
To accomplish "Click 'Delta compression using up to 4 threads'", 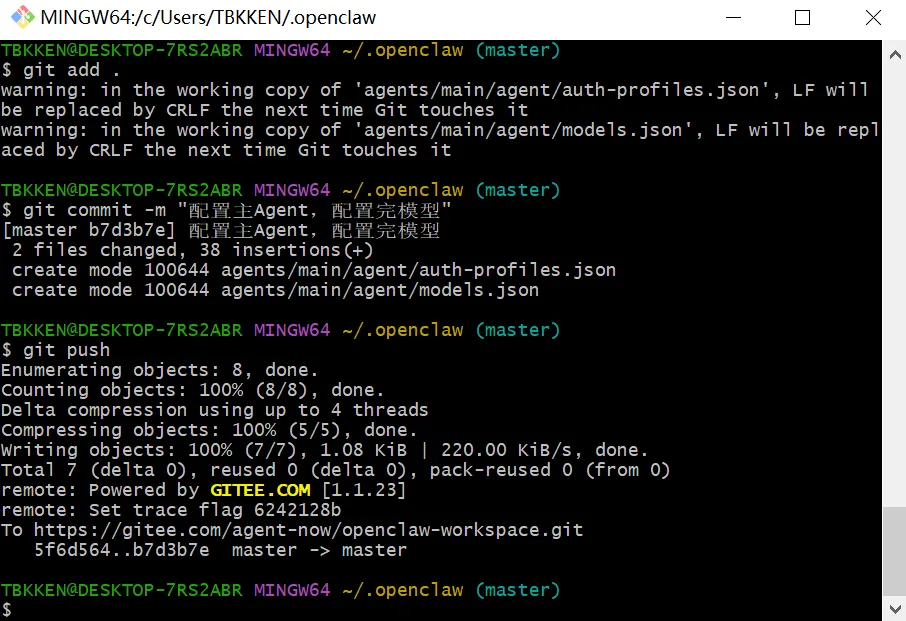I will [x=214, y=410].
